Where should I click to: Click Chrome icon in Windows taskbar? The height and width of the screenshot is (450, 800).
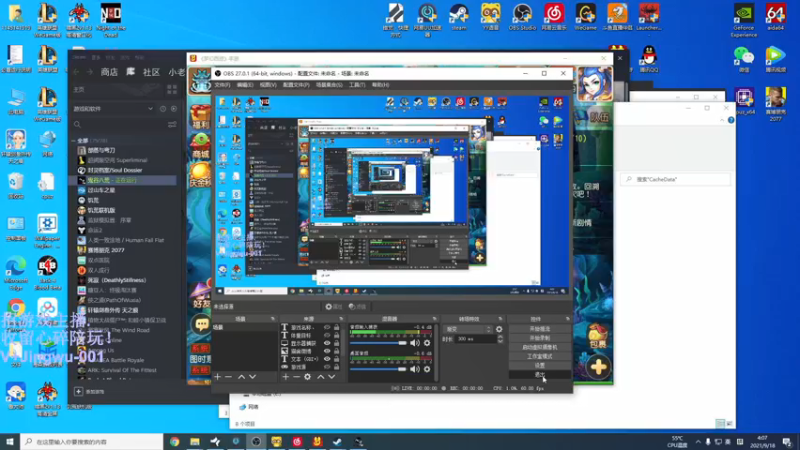click(x=174, y=442)
